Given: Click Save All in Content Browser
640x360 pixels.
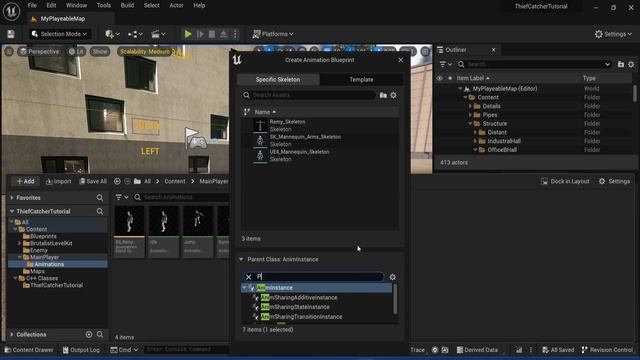Looking at the screenshot, I should [x=93, y=181].
